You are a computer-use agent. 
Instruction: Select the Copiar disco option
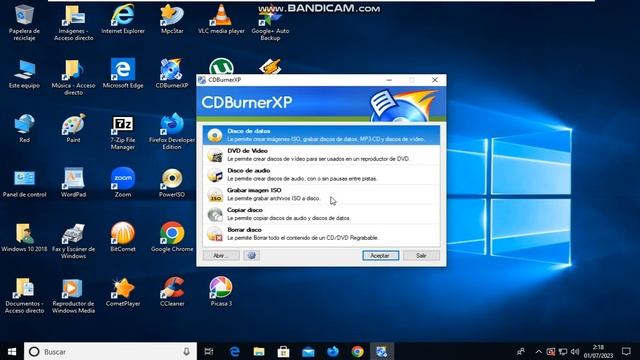pyautogui.click(x=321, y=214)
